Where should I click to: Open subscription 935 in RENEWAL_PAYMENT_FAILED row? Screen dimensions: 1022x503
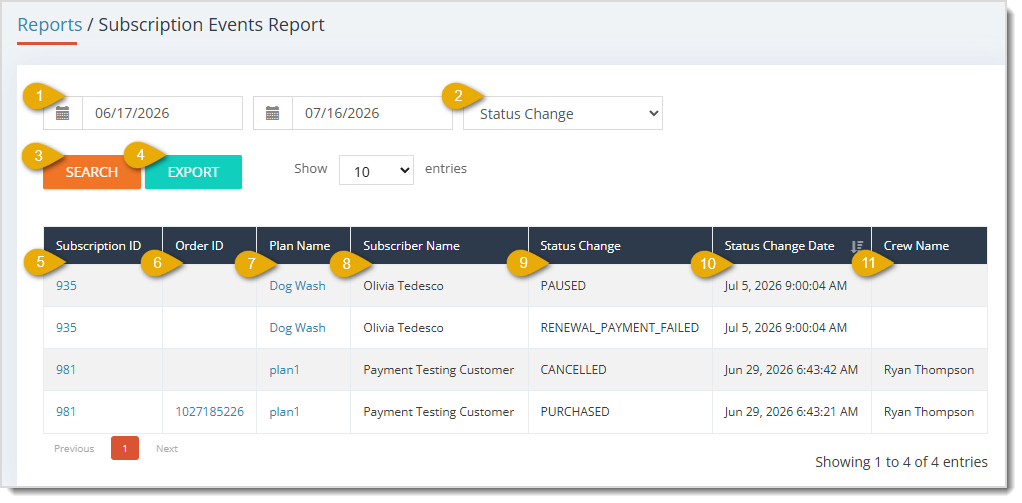[66, 328]
